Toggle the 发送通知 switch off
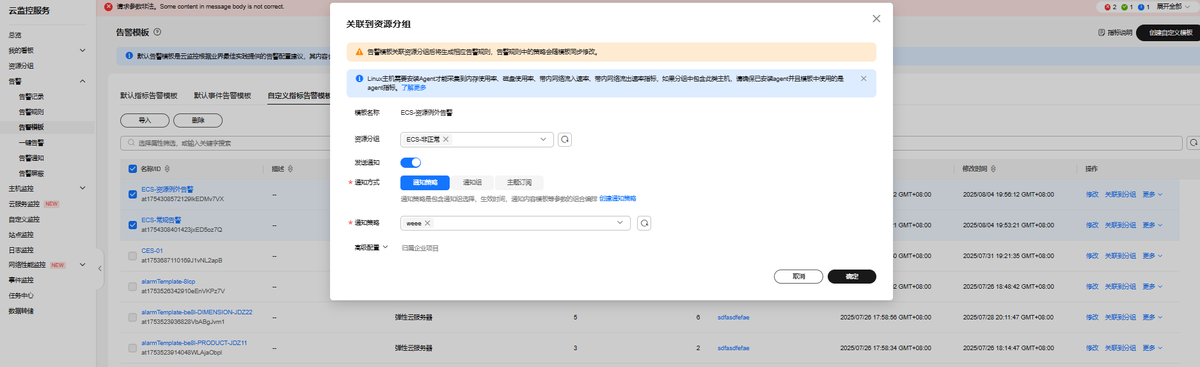The width and height of the screenshot is (1200, 367). [x=411, y=162]
